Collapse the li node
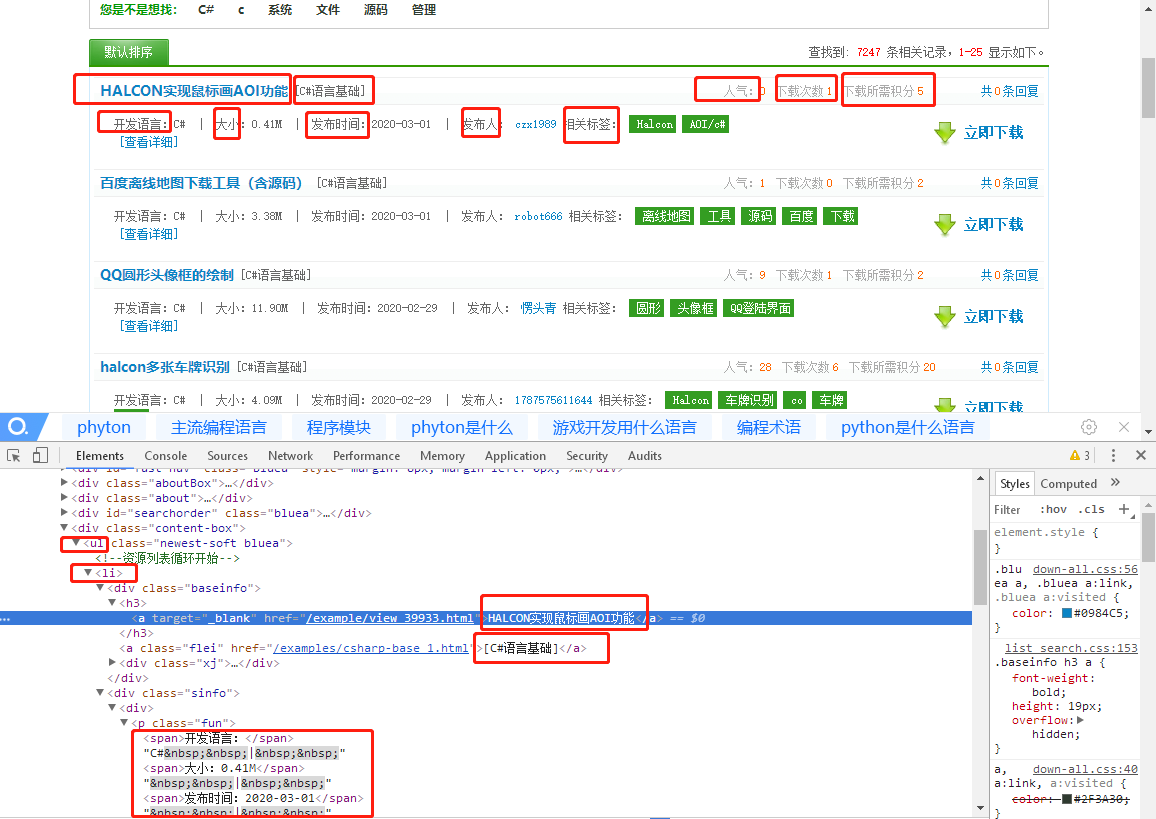Viewport: 1156px width, 819px height. pyautogui.click(x=88, y=573)
